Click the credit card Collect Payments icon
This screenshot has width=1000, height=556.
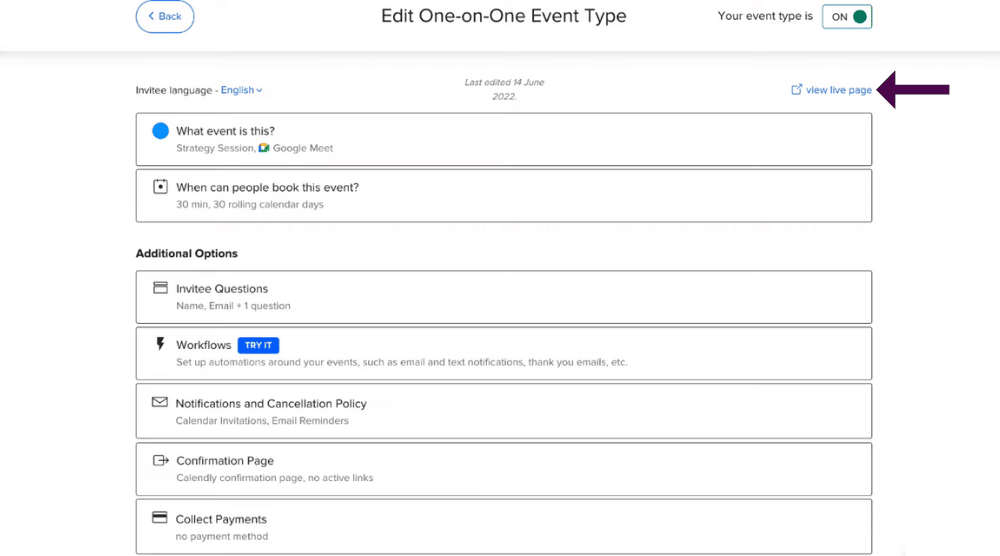coord(159,517)
